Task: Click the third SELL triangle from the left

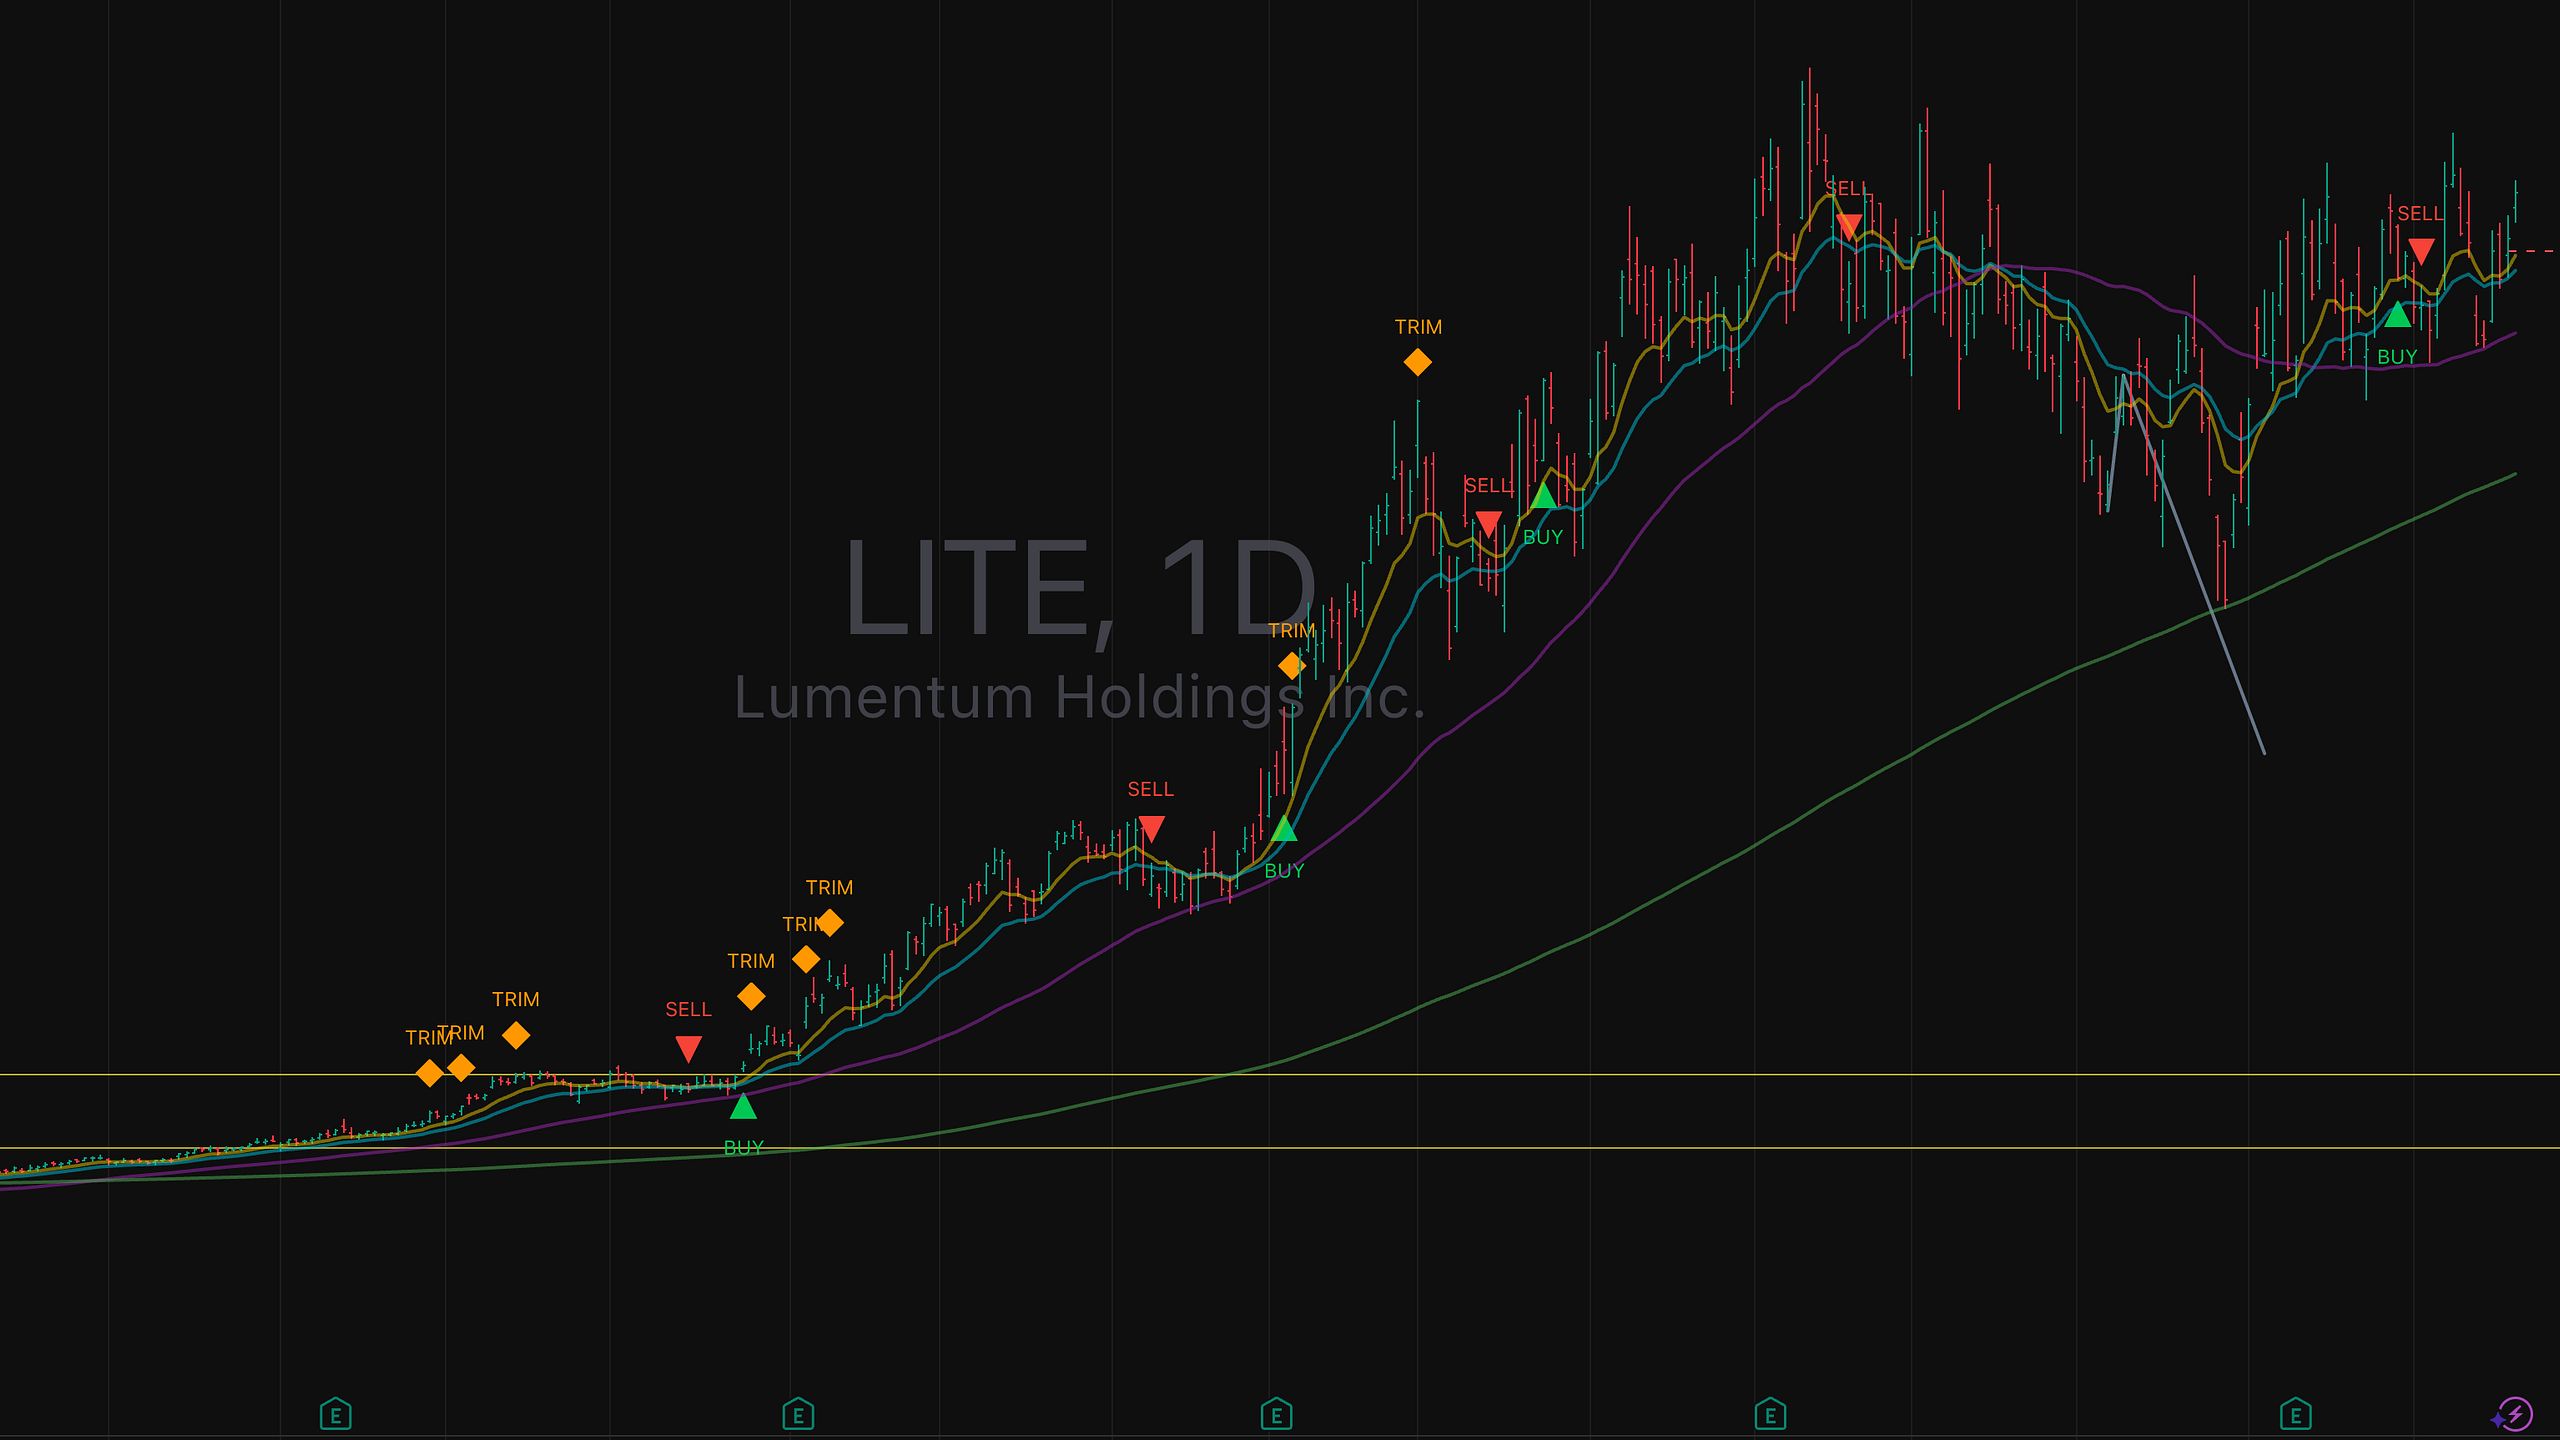Action: [x=1488, y=524]
